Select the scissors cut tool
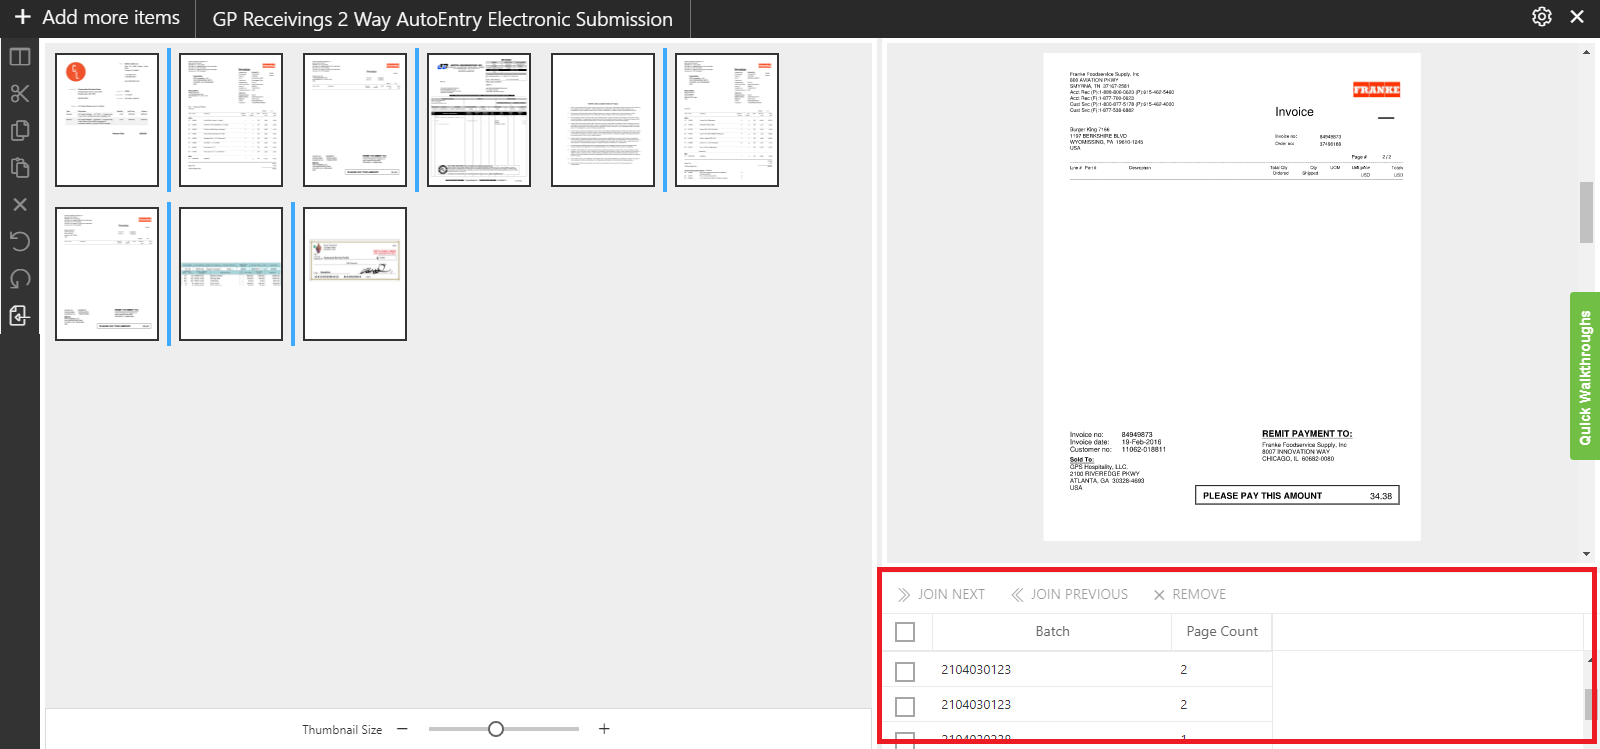Viewport: 1600px width, 749px height. 20,94
